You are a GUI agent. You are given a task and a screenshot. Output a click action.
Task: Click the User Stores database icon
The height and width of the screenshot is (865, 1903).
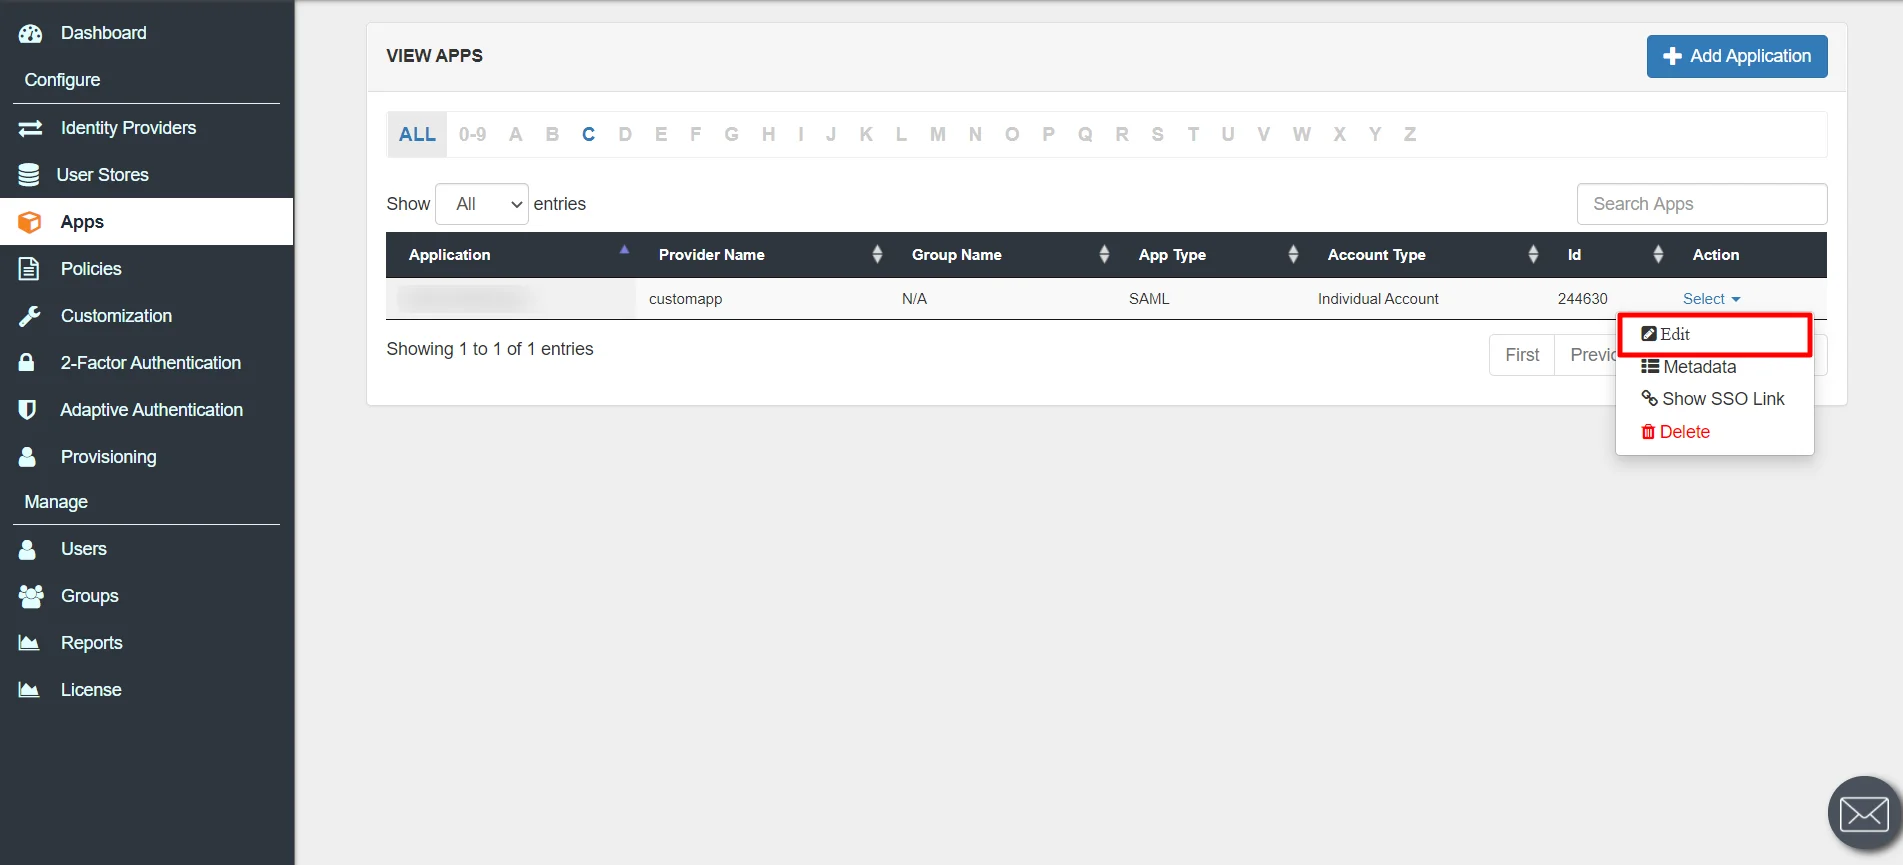click(29, 175)
